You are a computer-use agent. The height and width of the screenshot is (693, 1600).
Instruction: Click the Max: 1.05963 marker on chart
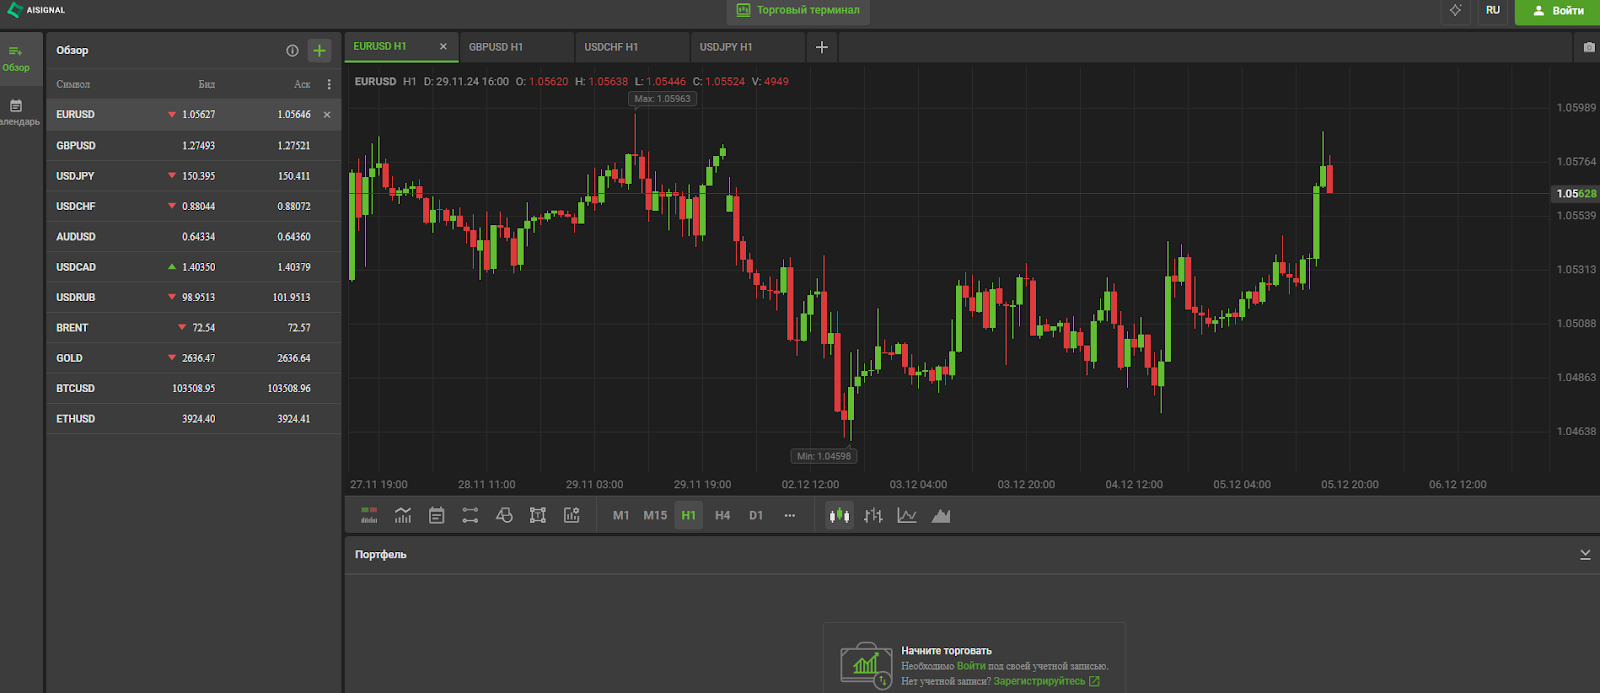tap(662, 99)
